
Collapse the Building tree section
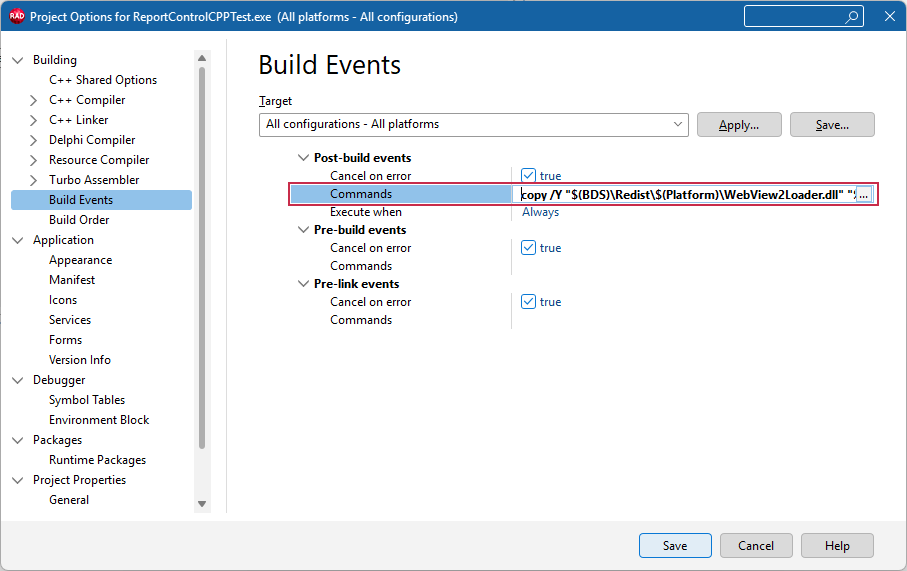tap(18, 60)
